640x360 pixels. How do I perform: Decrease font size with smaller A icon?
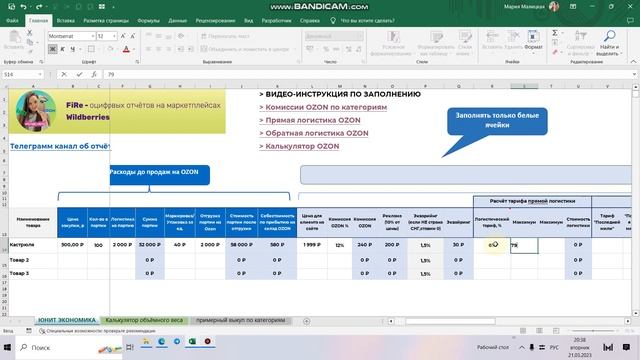pyautogui.click(x=133, y=36)
